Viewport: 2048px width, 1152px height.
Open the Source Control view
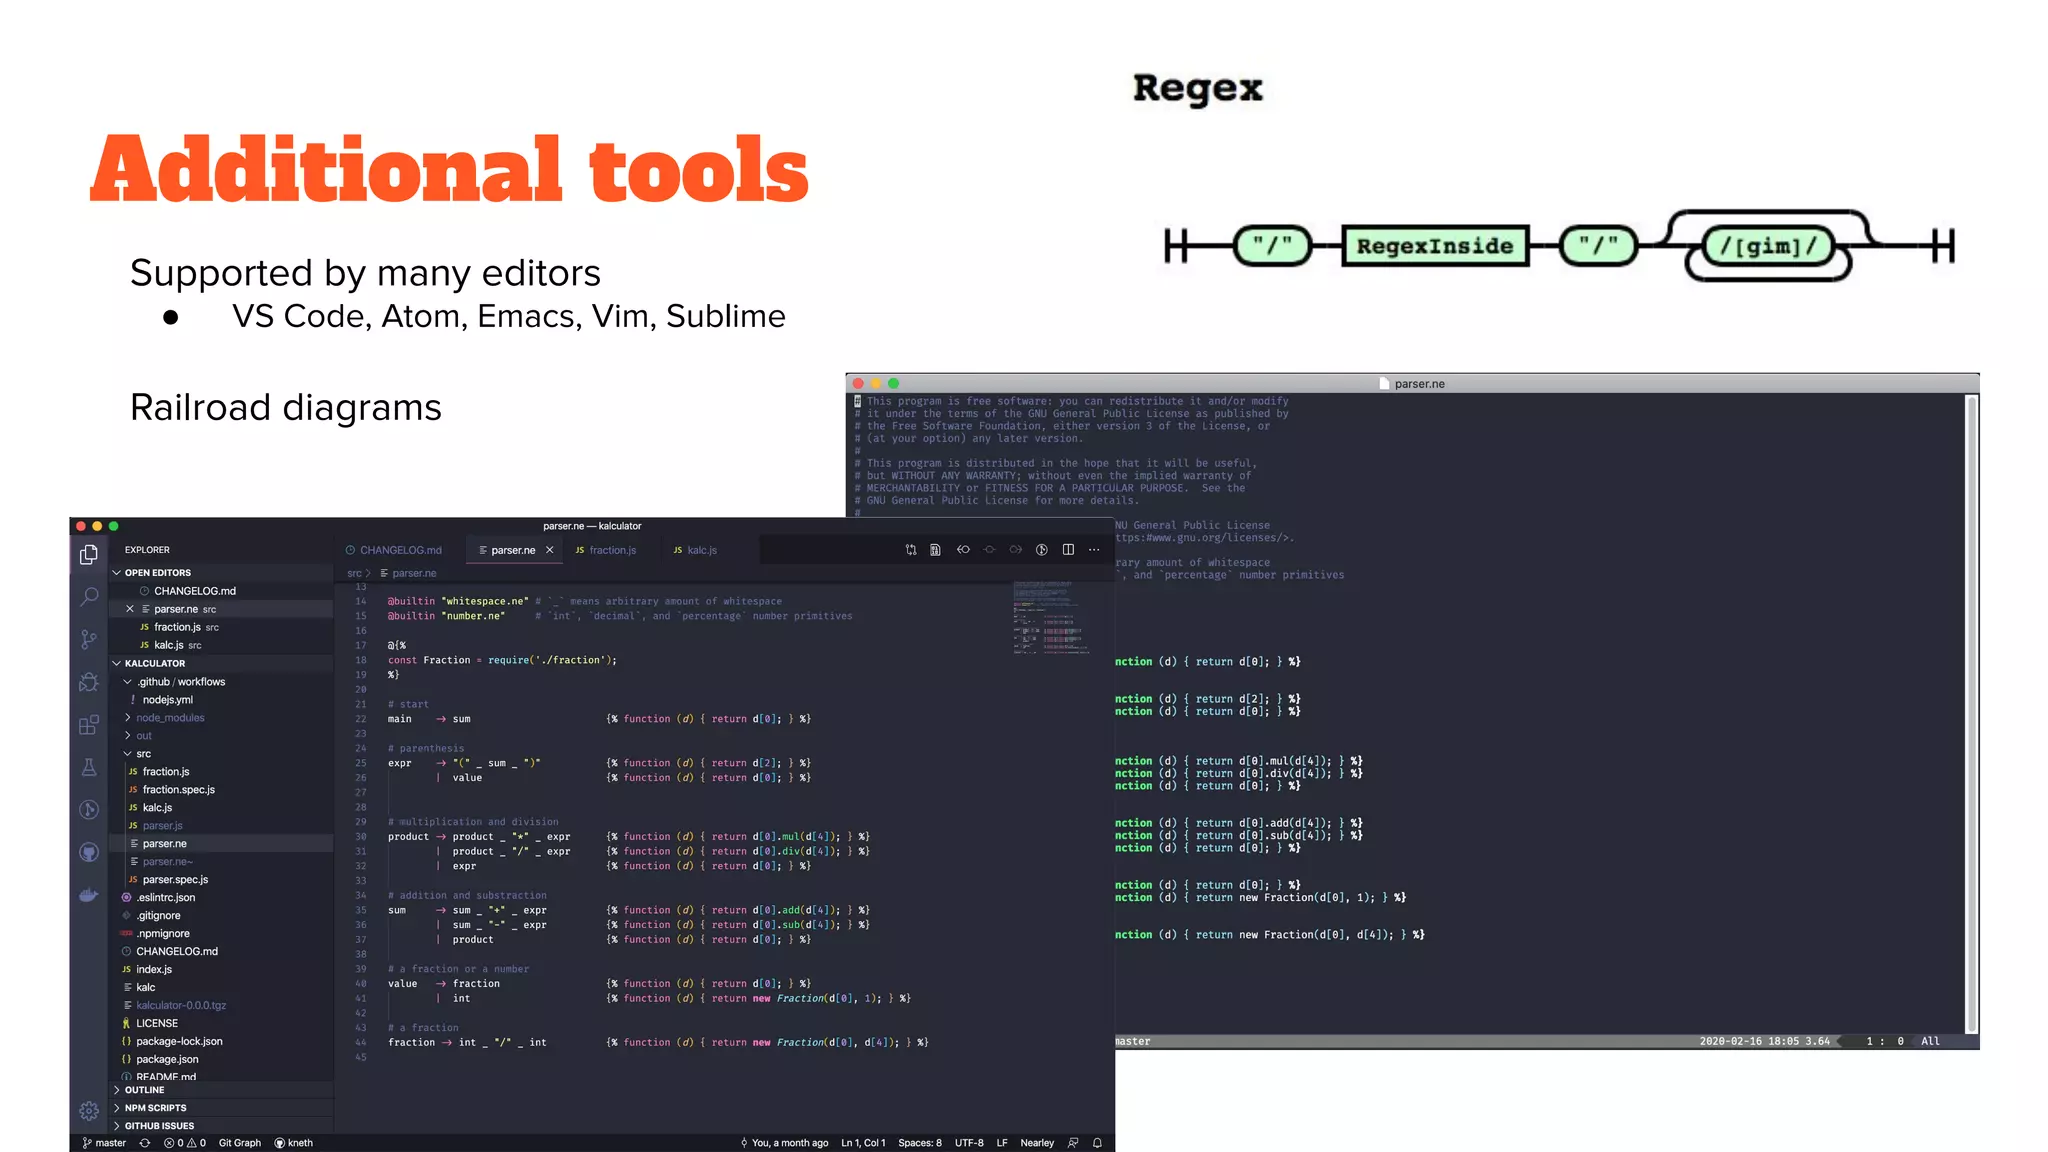click(89, 639)
